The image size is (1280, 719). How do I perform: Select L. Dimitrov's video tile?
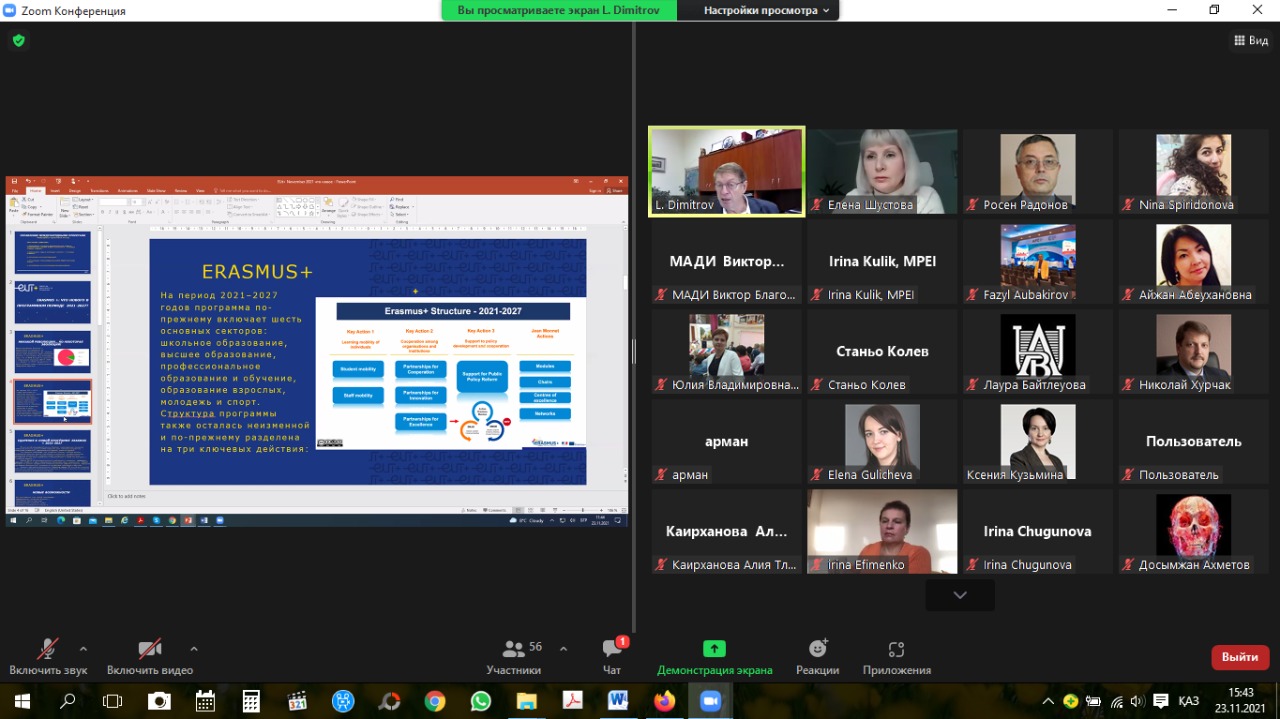[x=726, y=171]
